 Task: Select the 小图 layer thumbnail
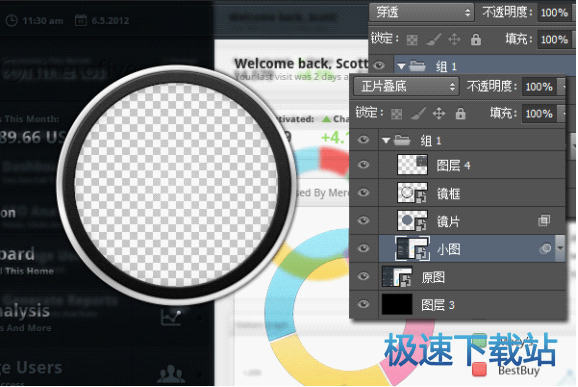point(412,248)
